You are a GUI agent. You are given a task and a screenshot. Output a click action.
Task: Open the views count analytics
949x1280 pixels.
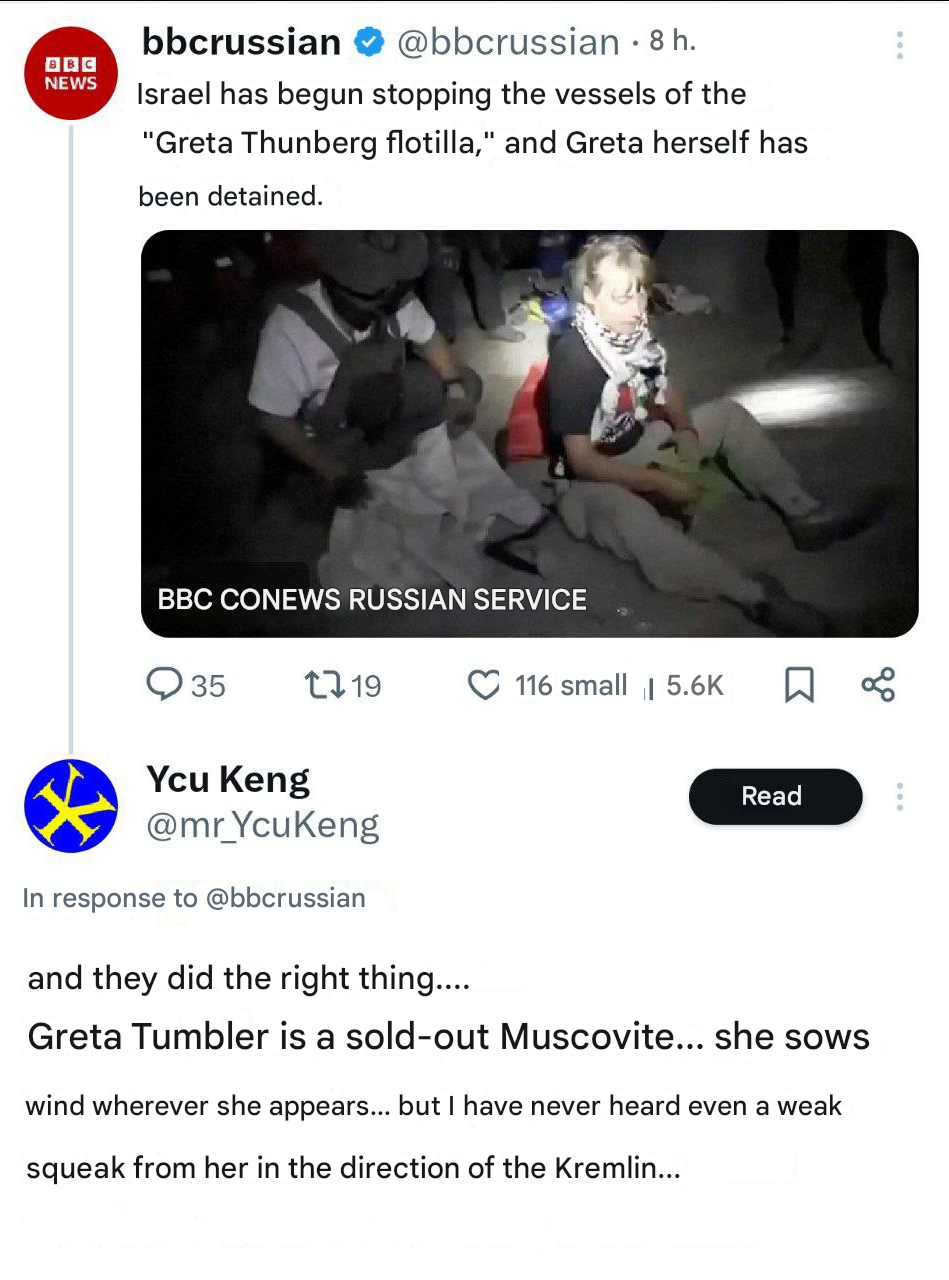tap(685, 686)
